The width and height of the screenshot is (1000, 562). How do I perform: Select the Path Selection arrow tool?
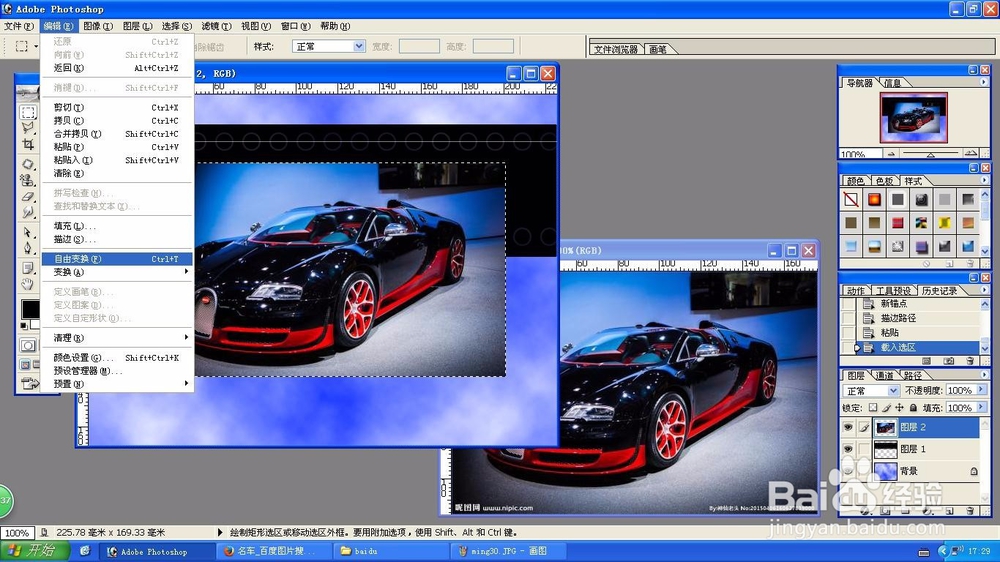click(27, 232)
